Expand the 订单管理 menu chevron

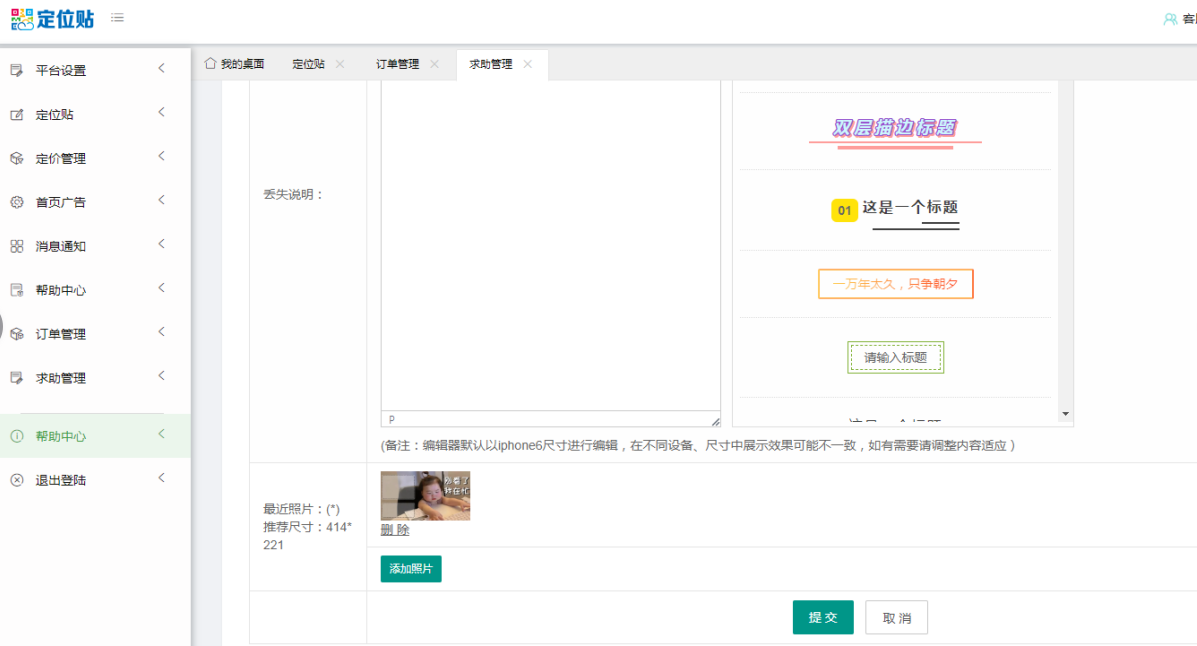pos(161,332)
